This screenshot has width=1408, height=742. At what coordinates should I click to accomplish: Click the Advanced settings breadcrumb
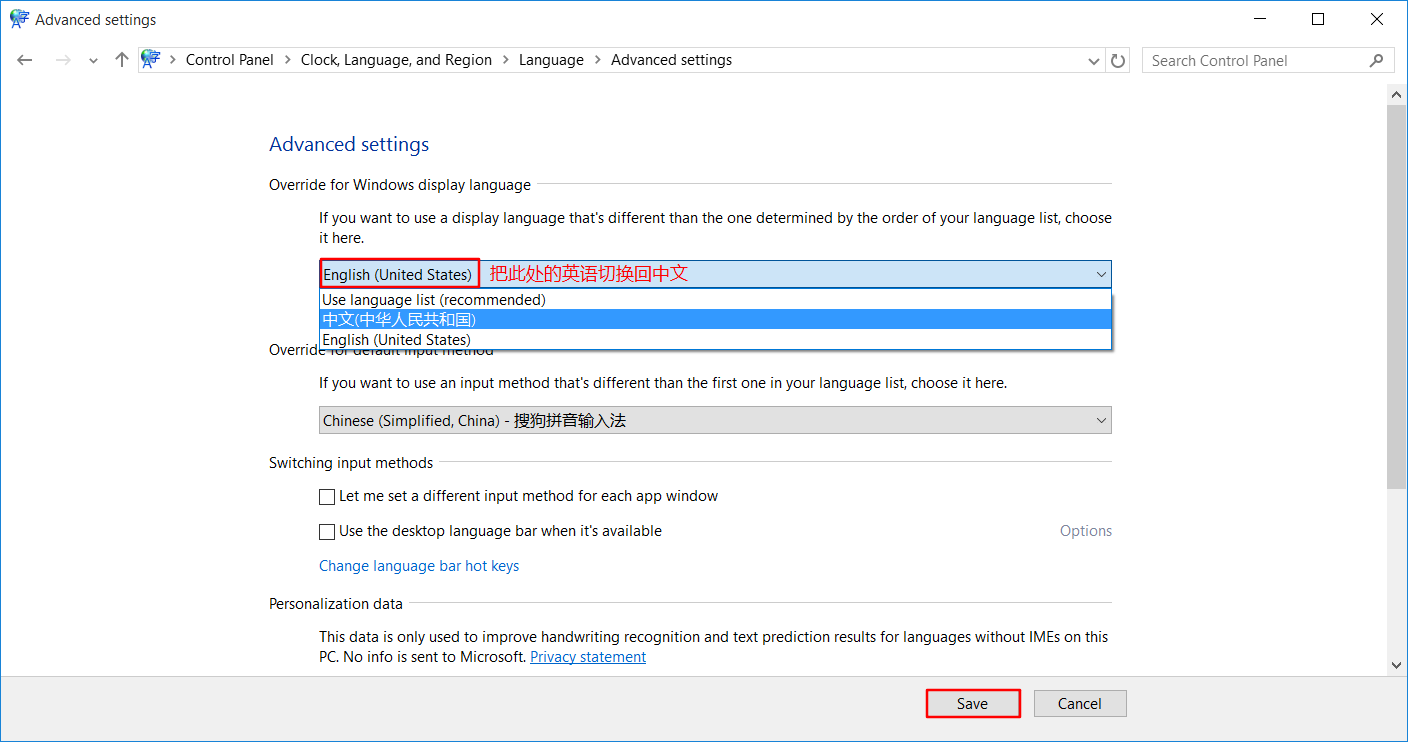coord(671,60)
